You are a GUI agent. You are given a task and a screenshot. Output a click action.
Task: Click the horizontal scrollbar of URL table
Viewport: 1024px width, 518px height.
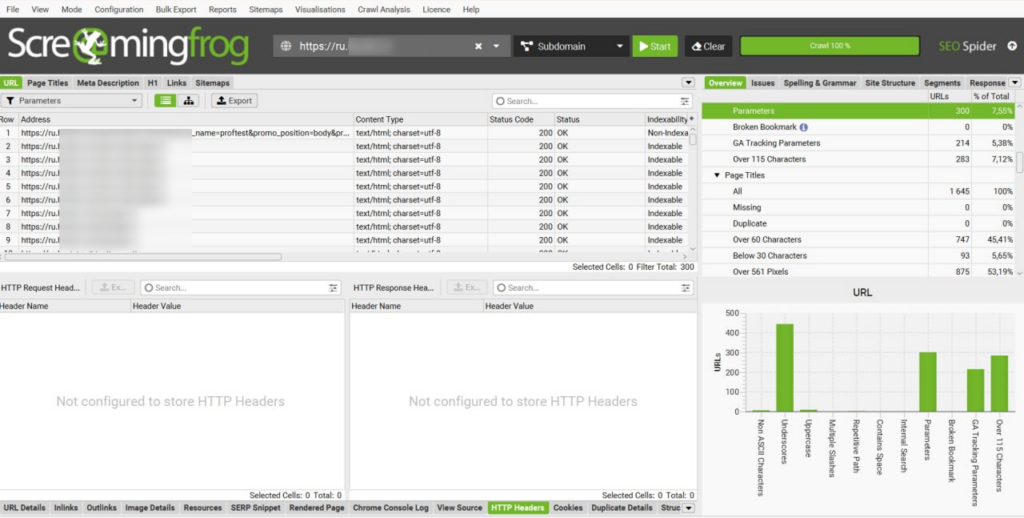[x=142, y=257]
